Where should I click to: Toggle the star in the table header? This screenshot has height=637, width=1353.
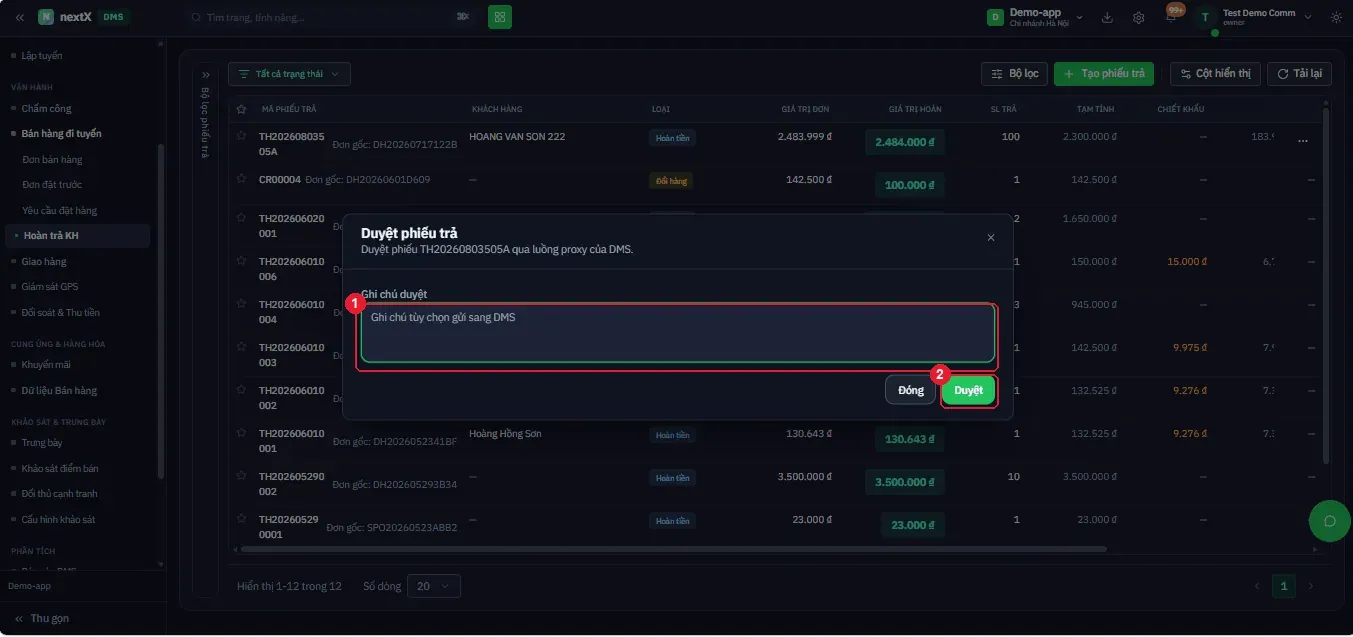pyautogui.click(x=241, y=109)
